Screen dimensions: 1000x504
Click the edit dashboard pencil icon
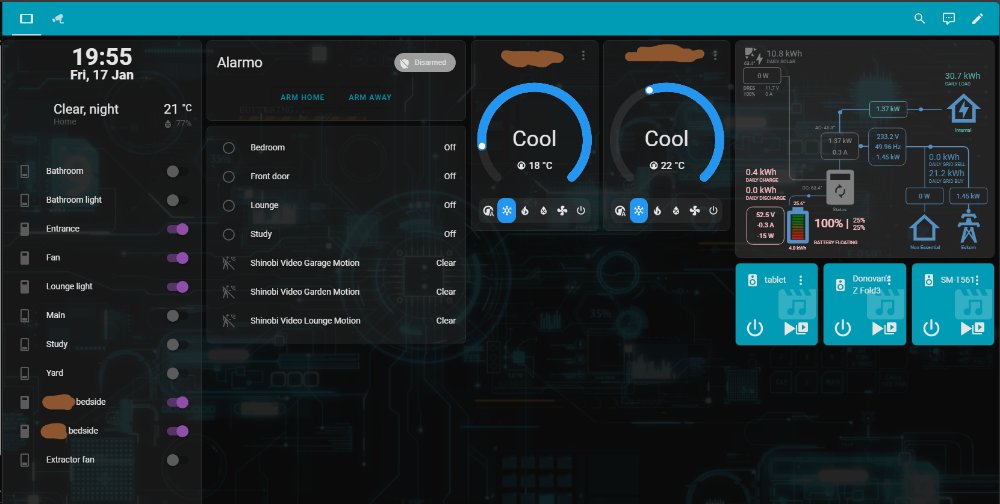978,19
